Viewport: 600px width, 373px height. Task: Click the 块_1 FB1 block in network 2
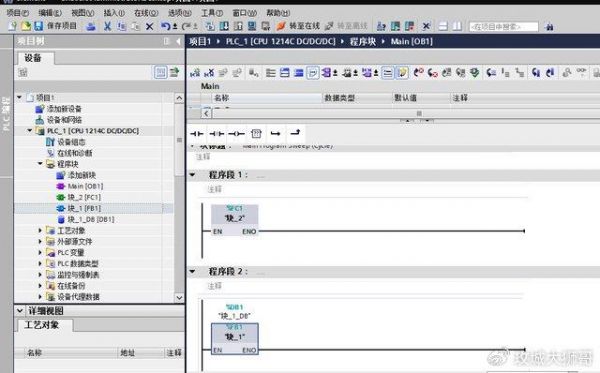[x=235, y=339]
